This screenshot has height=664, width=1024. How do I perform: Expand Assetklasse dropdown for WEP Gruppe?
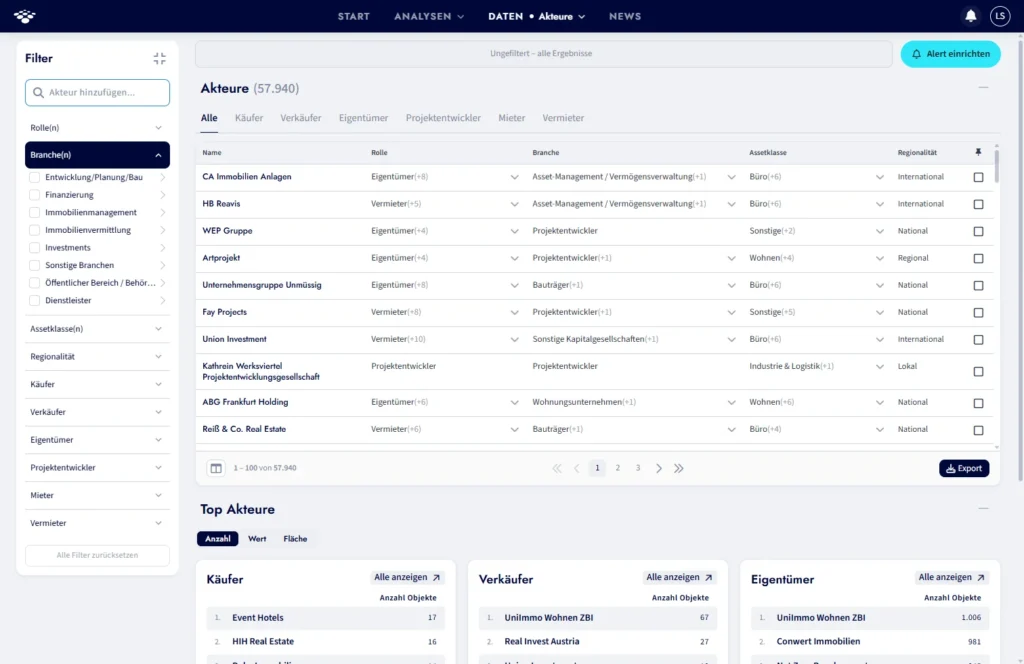coord(879,231)
